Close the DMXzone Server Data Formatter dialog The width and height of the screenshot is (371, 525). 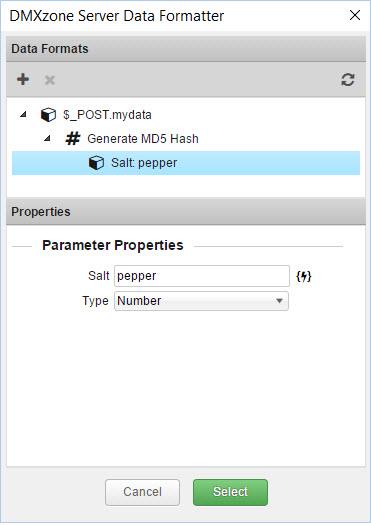[355, 15]
